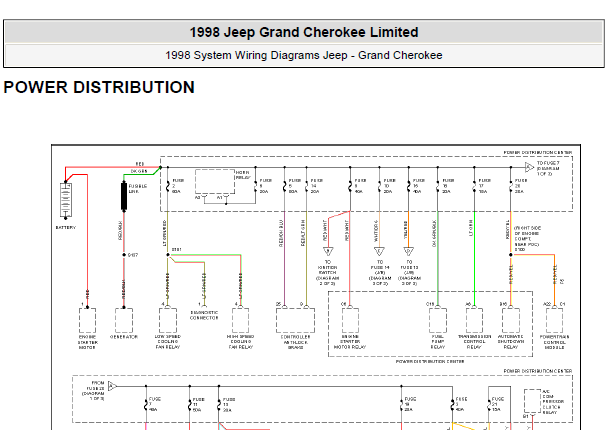Click the Power Distribution heading

(99, 87)
